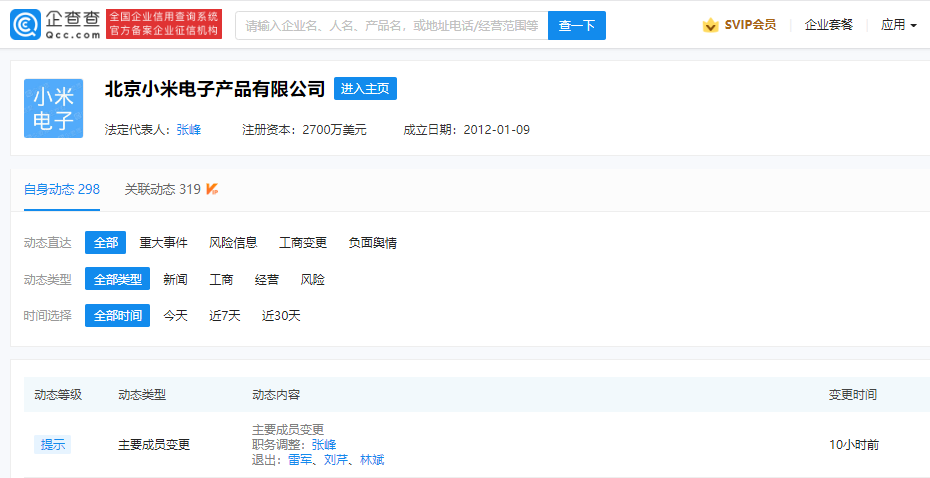The width and height of the screenshot is (930, 478).
Task: Open 张峰 link in 职务调整 row
Action: pos(324,445)
